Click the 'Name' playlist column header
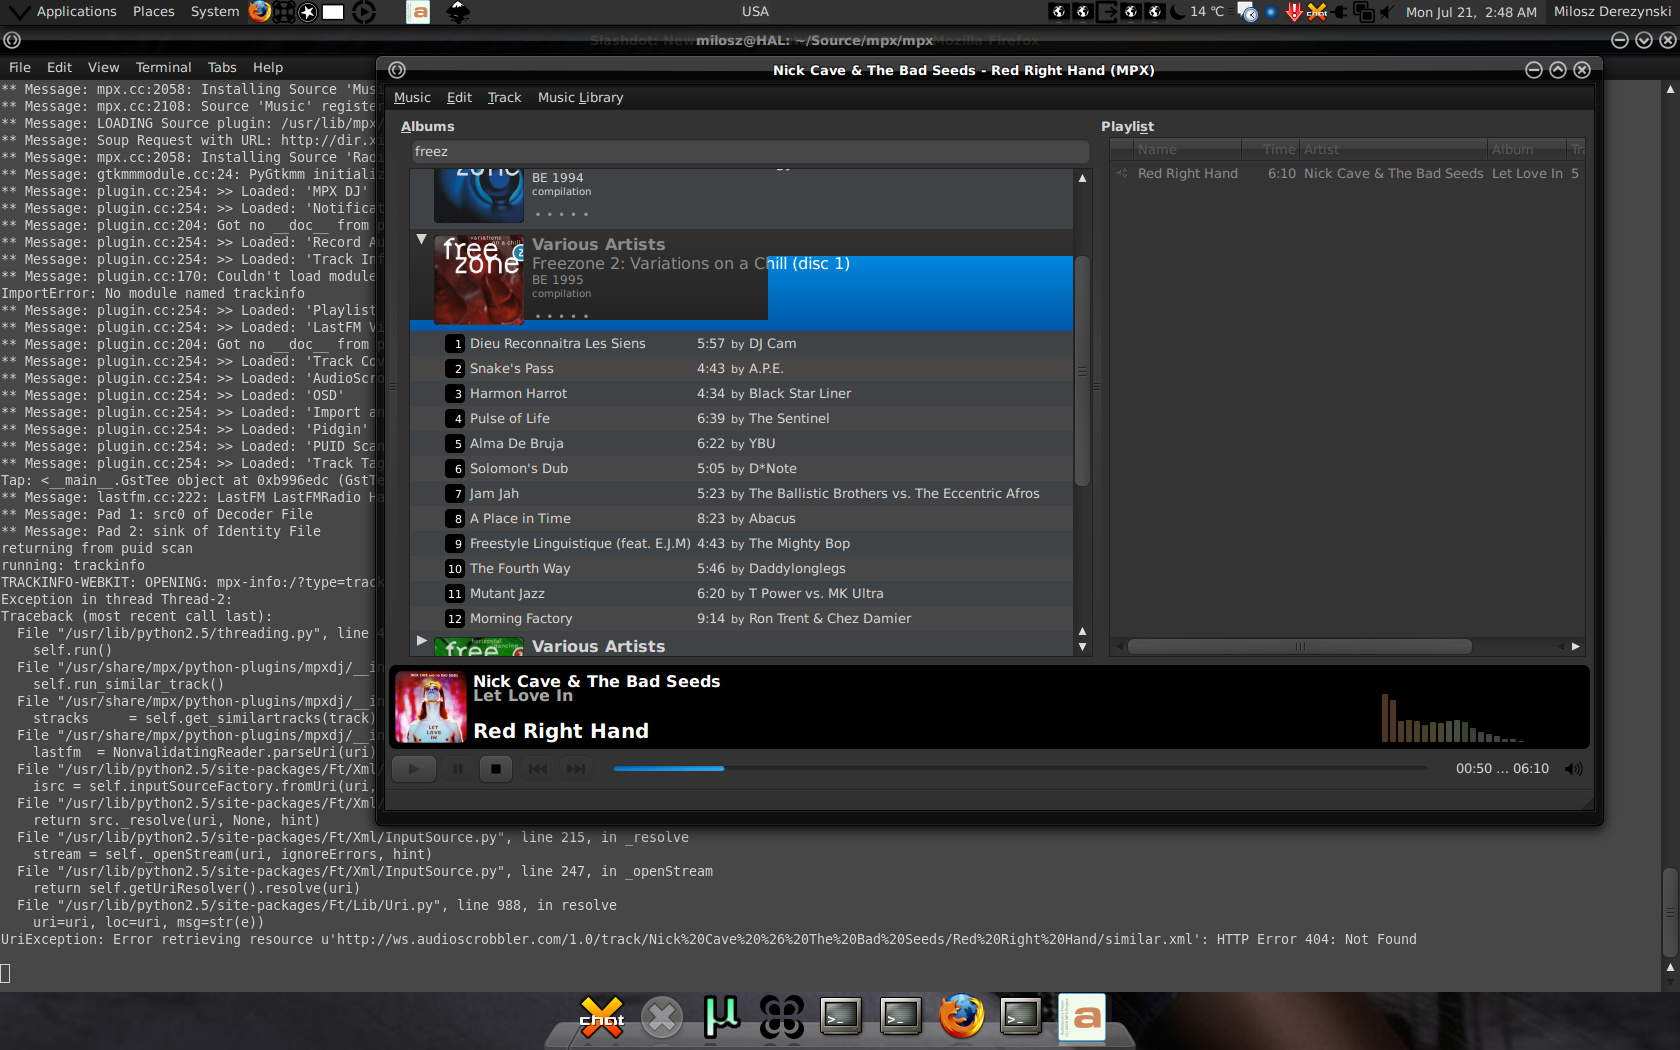 pos(1187,150)
